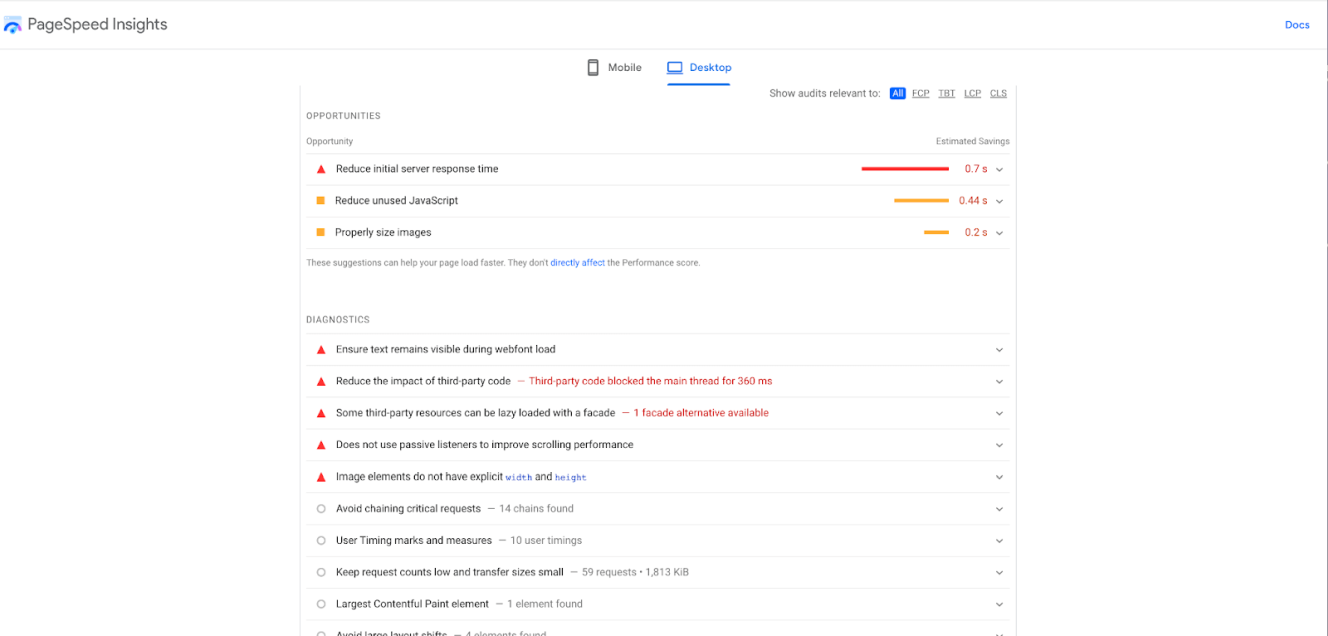1328x636 pixels.
Task: Click the 0.2 s savings value
Action: click(x=975, y=232)
